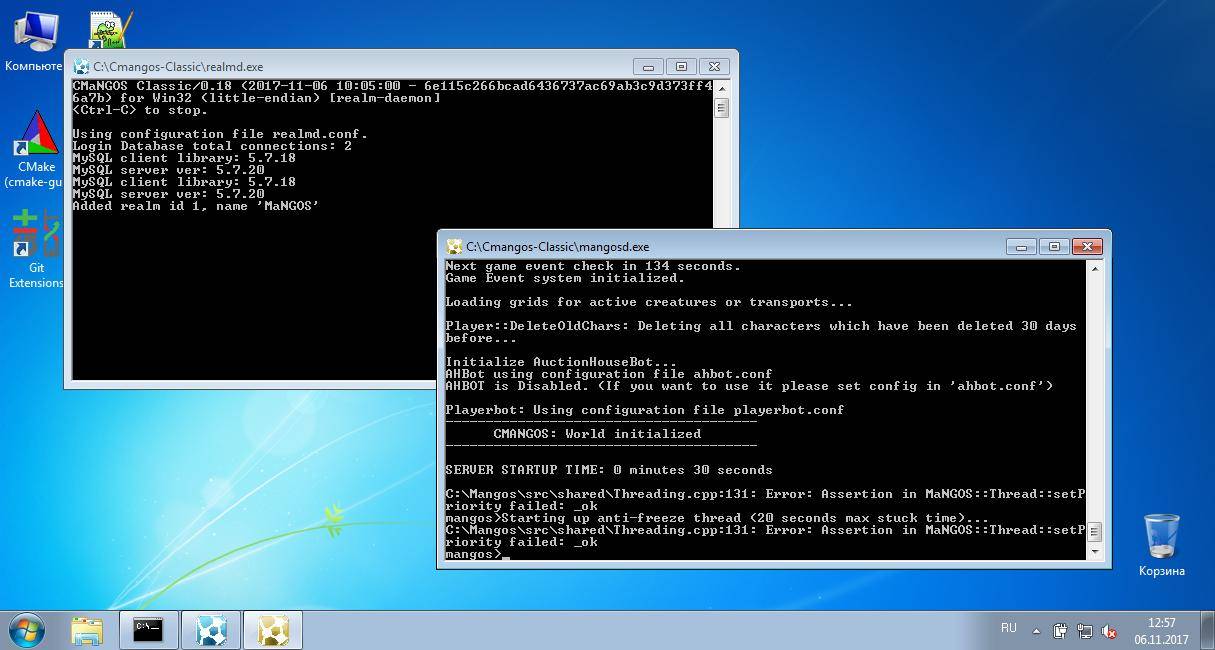
Task: Select the Notepad++ desktop icon behind realmd window
Action: 109,29
